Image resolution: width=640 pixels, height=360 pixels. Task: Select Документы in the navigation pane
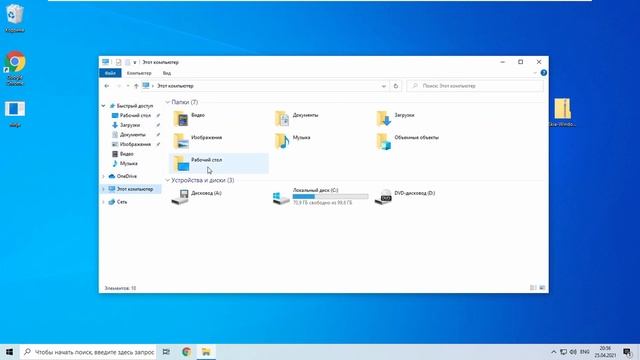[x=129, y=135]
